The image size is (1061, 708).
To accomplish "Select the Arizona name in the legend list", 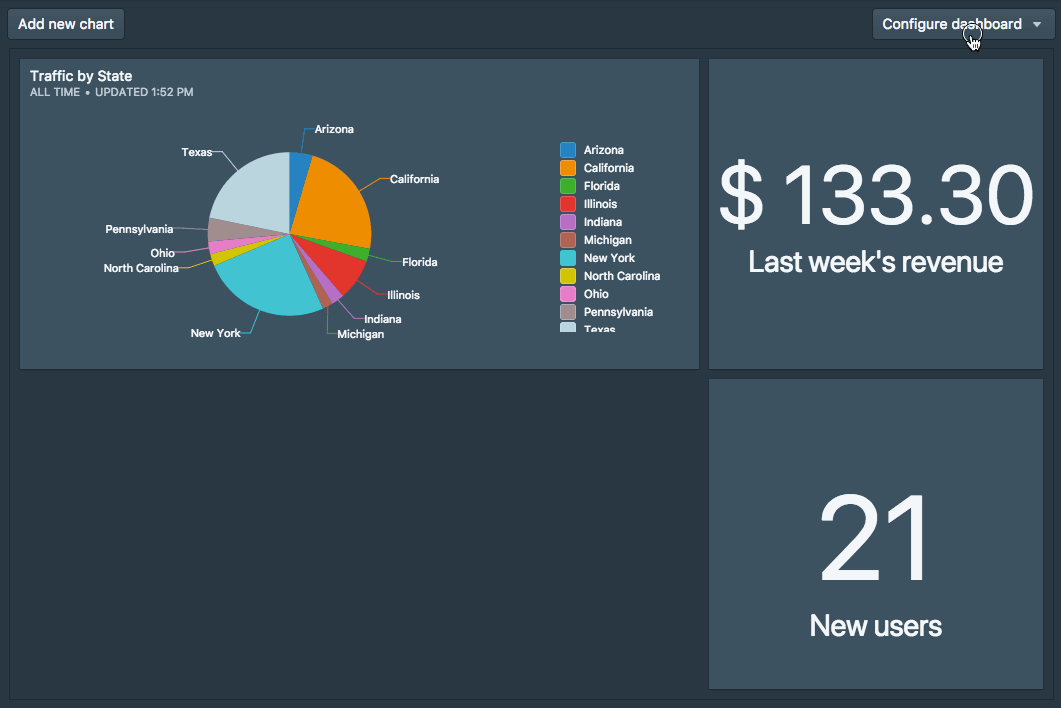I will (604, 150).
